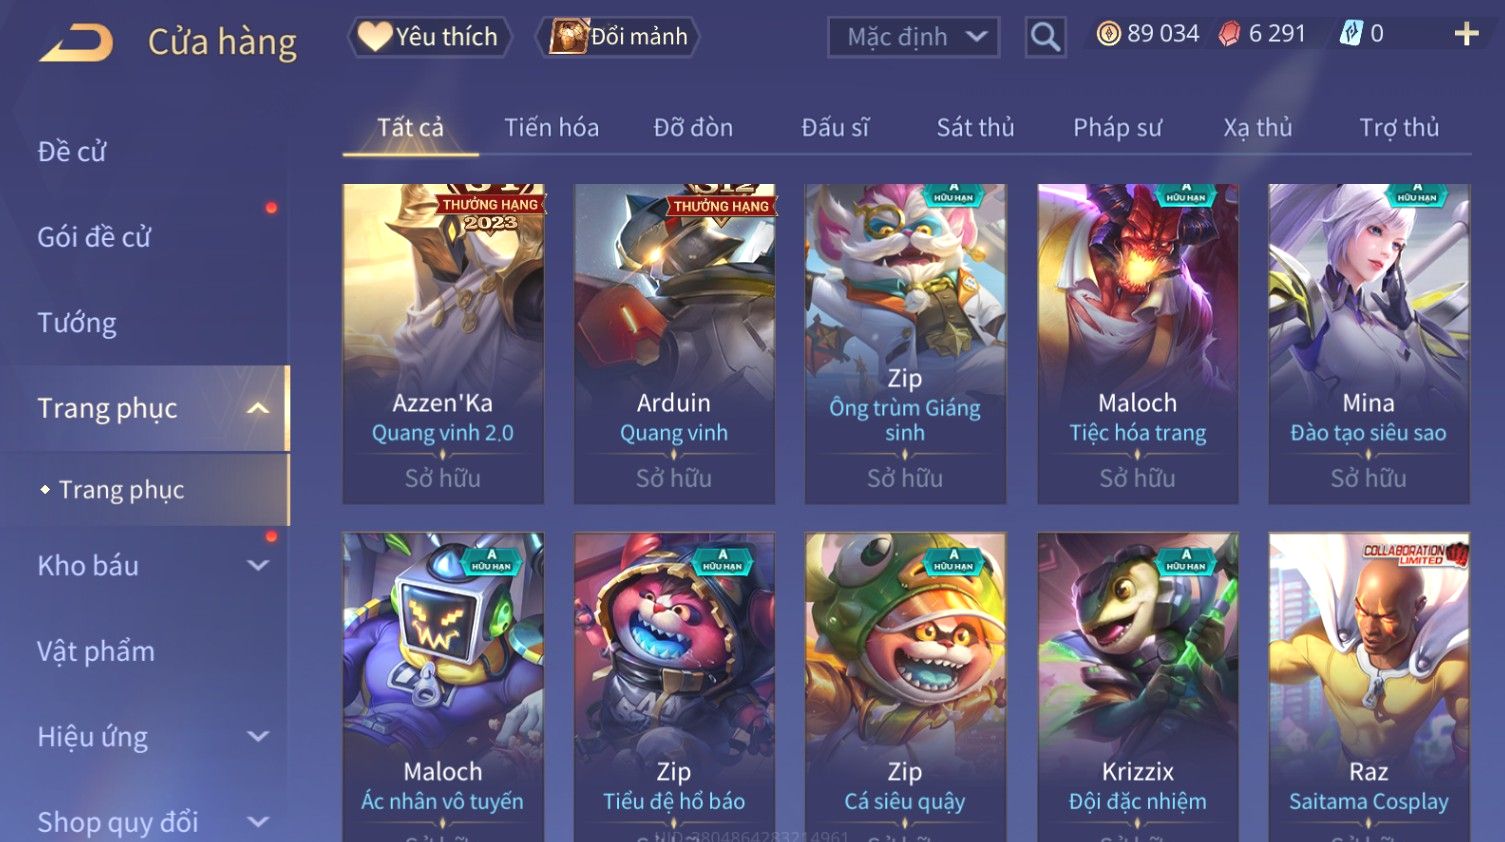Tap the red gem balance 6 291
Image resolution: width=1505 pixels, height=842 pixels.
pos(1262,34)
